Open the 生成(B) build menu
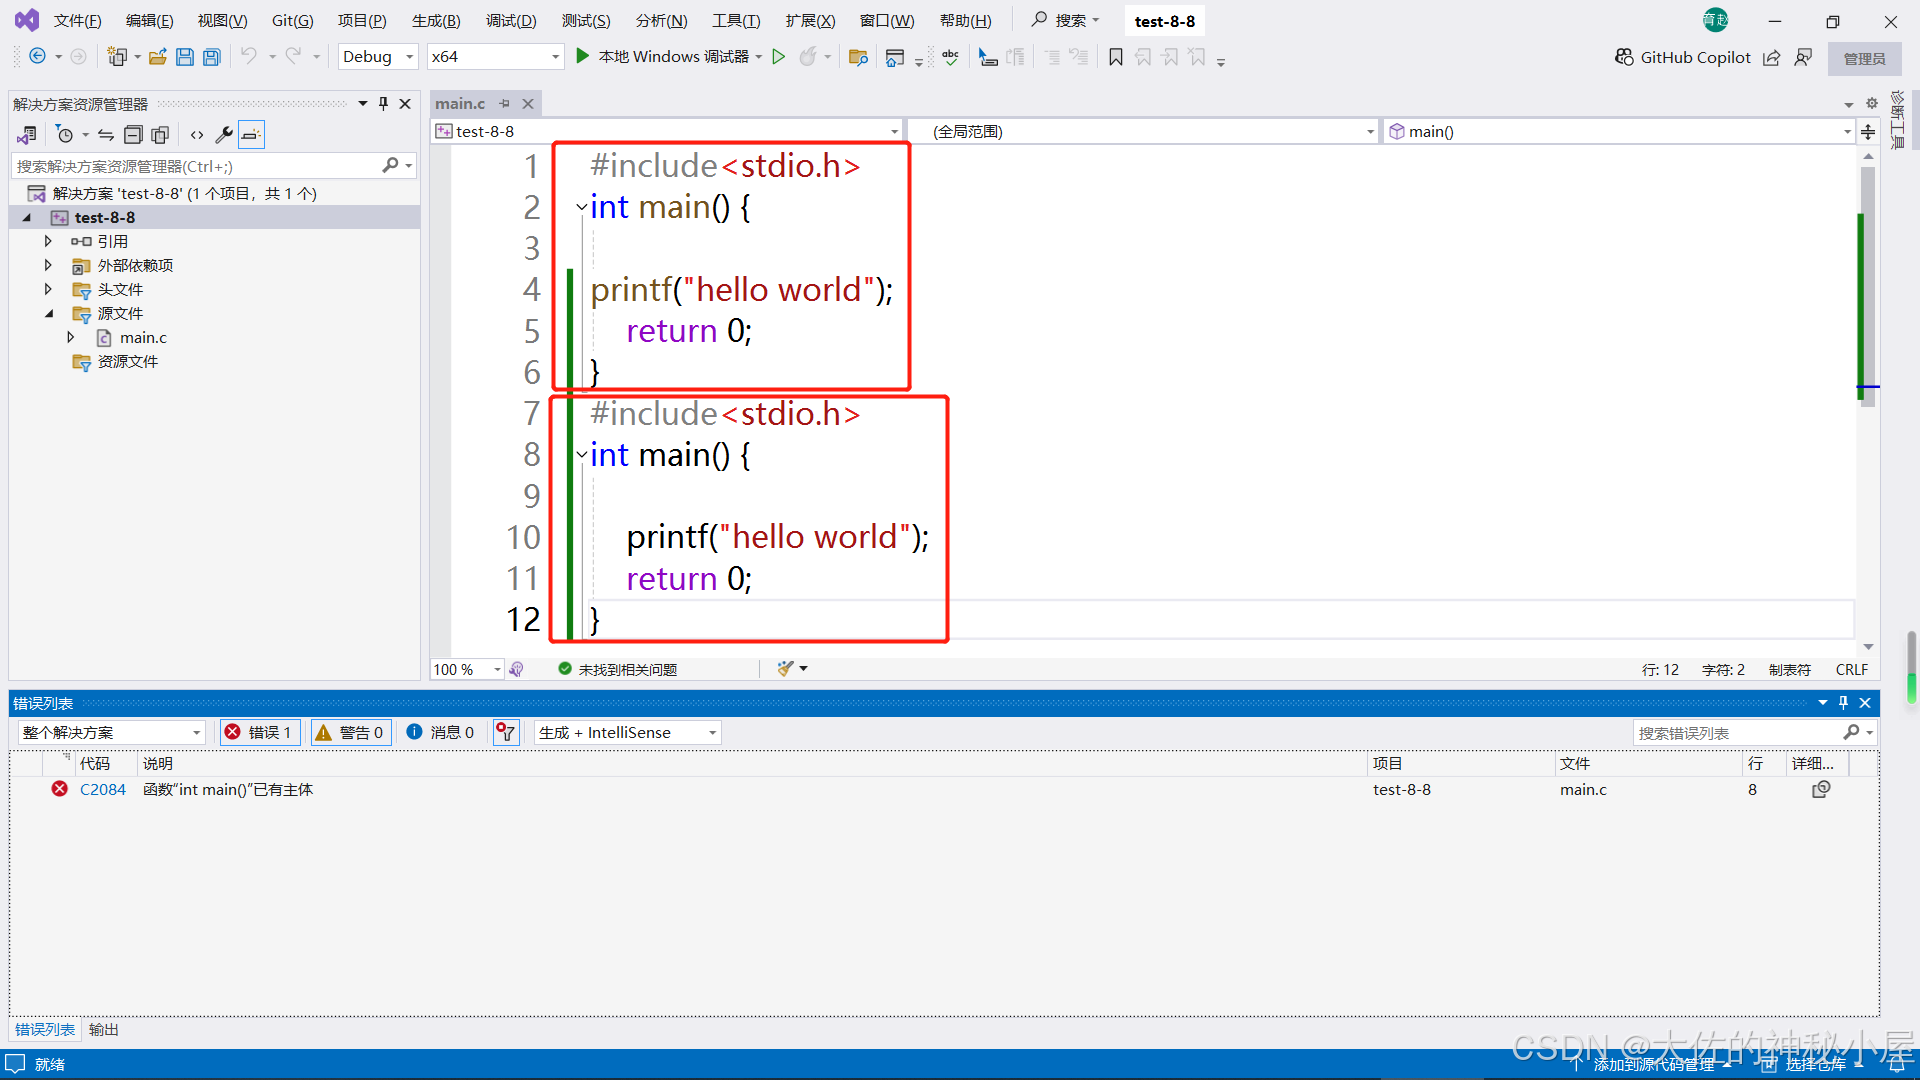Screen dimensions: 1920x1080 (436, 20)
